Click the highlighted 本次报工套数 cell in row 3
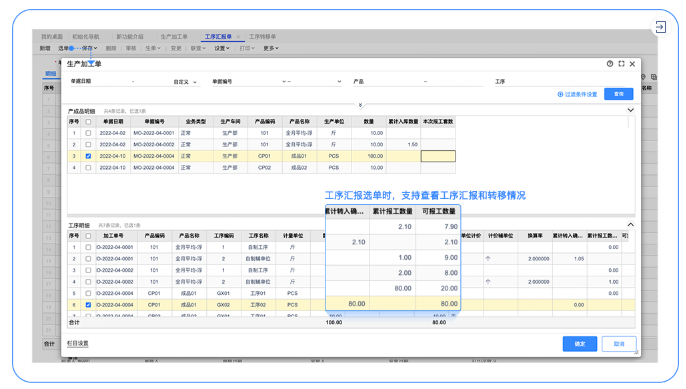The image size is (686, 389). click(438, 156)
